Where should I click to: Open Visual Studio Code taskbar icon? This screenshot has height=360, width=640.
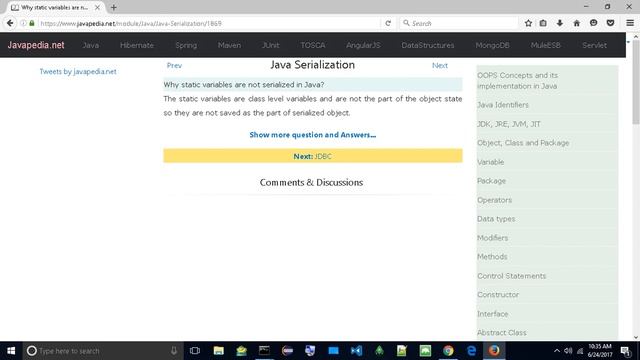pyautogui.click(x=356, y=351)
